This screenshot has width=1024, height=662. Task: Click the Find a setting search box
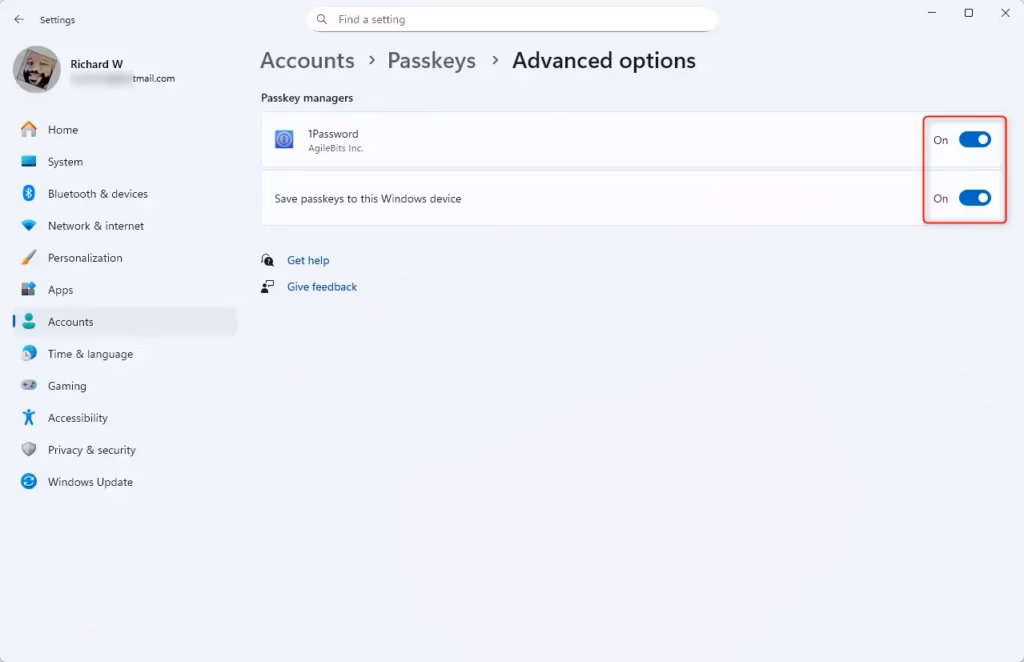click(x=512, y=19)
